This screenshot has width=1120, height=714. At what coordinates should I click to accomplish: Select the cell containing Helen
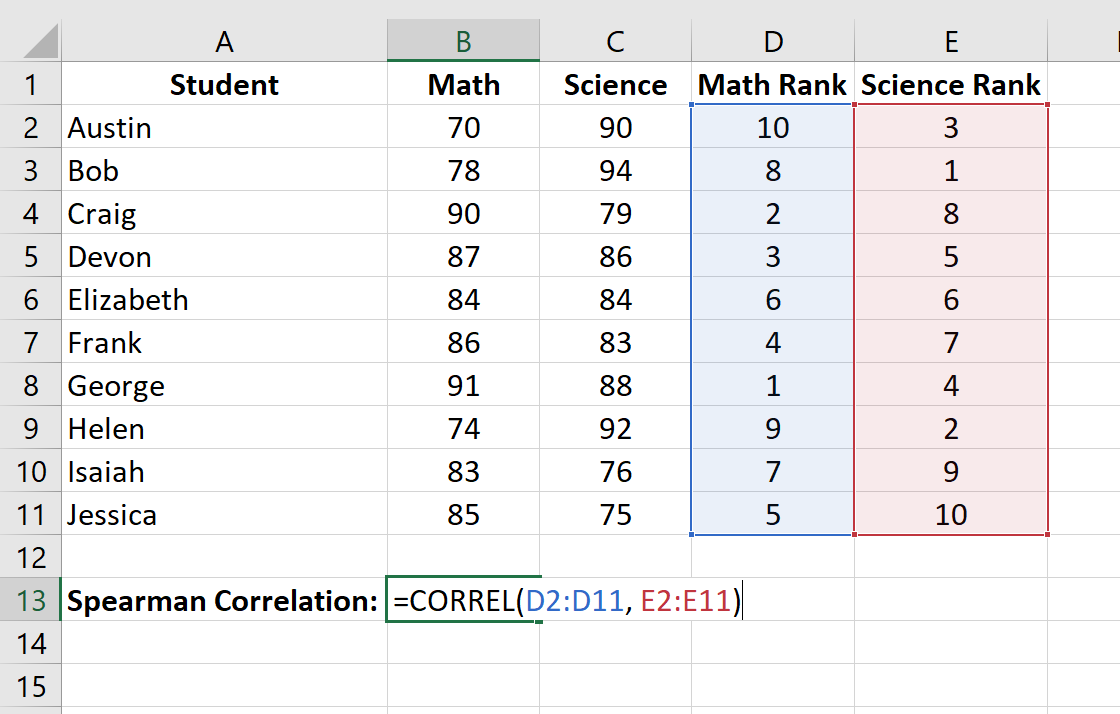(x=224, y=428)
